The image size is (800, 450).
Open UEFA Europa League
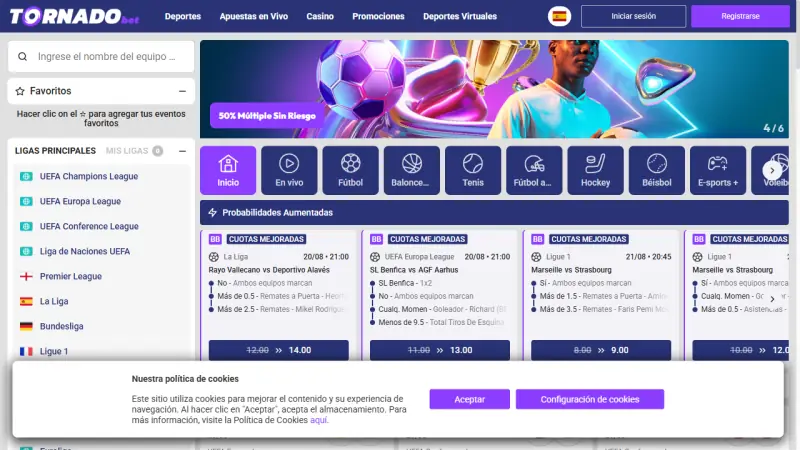point(80,202)
